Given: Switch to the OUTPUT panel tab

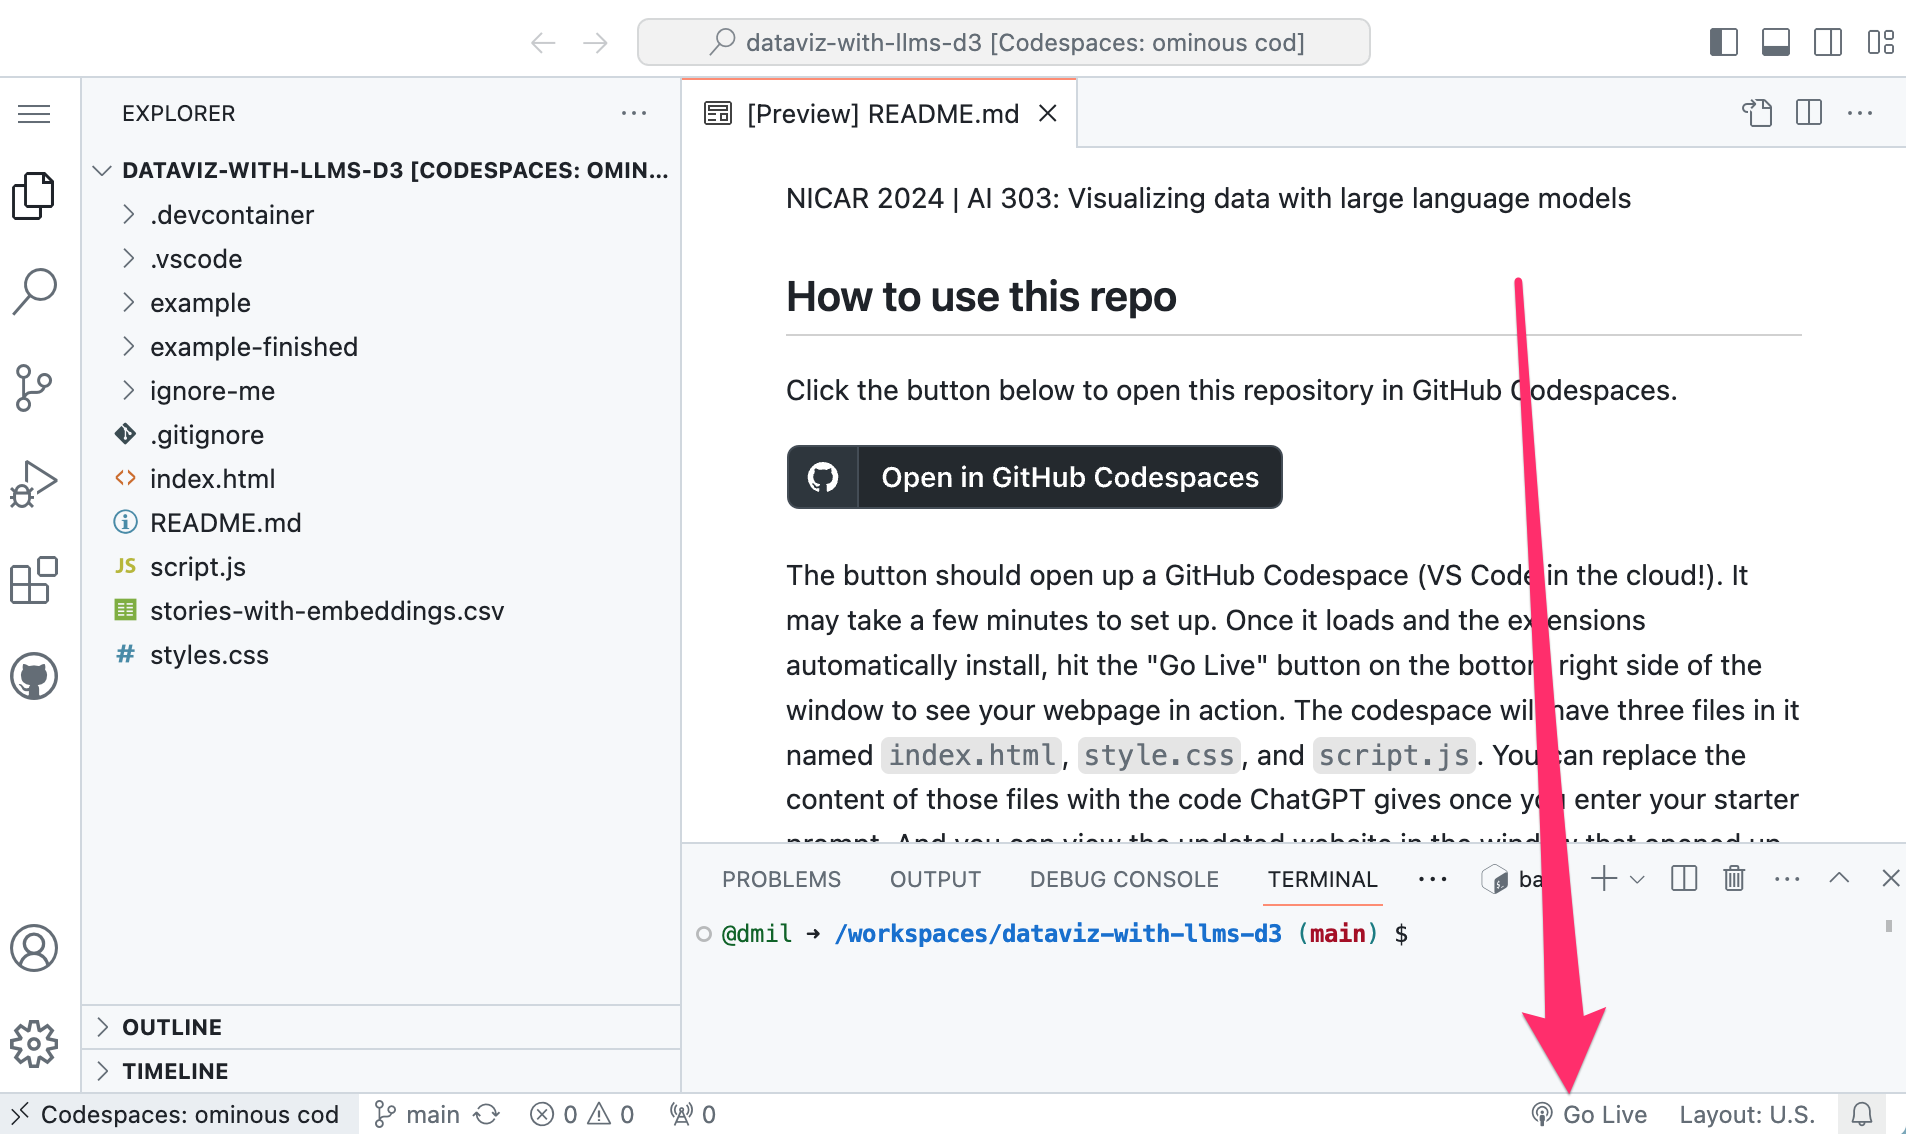Looking at the screenshot, I should coord(935,879).
